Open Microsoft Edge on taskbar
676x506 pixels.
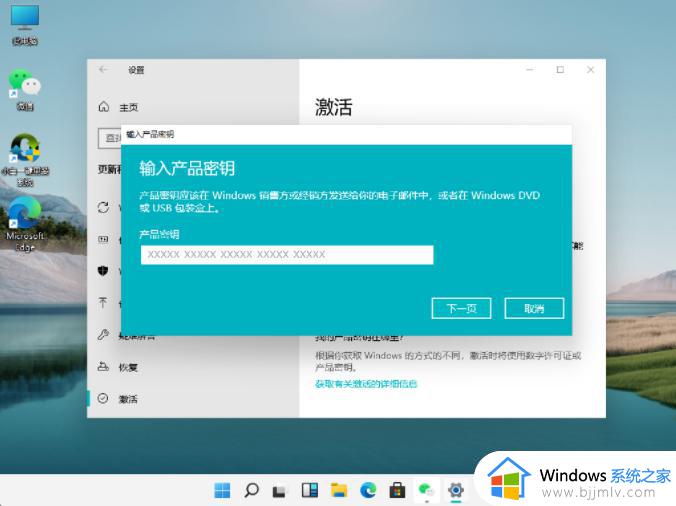[x=368, y=490]
